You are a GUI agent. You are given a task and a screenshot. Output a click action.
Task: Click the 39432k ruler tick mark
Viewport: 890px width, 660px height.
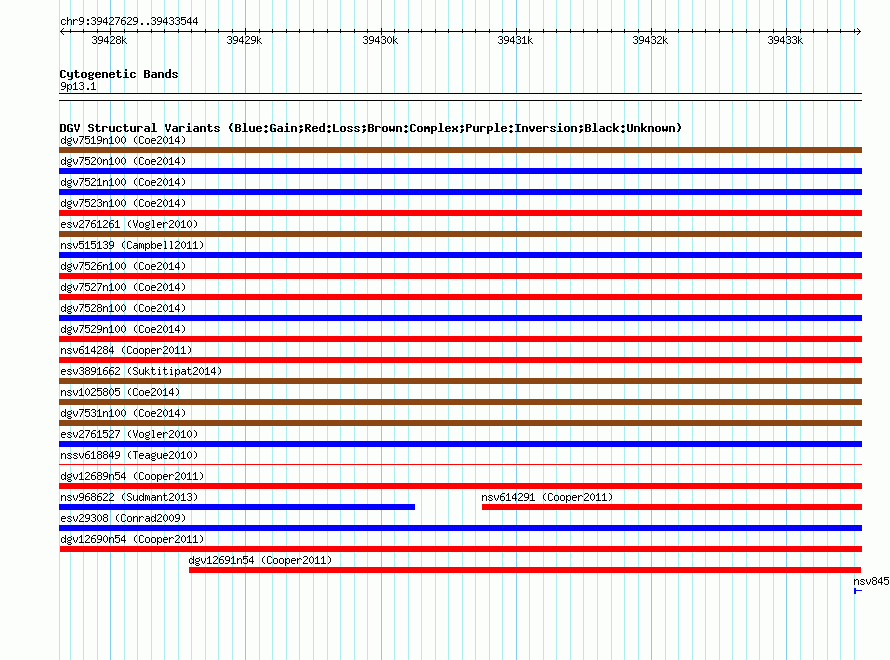click(650, 31)
